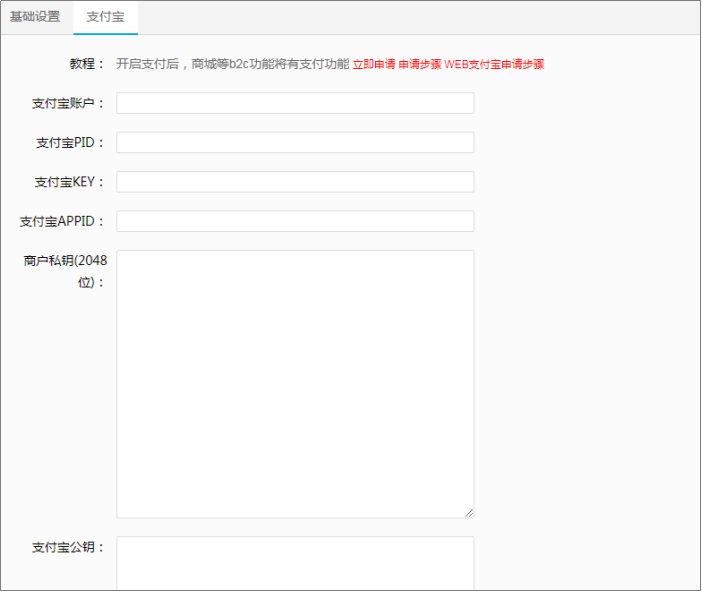Focus the 商户私钥(2048位) text area
The image size is (702, 592).
[295, 384]
